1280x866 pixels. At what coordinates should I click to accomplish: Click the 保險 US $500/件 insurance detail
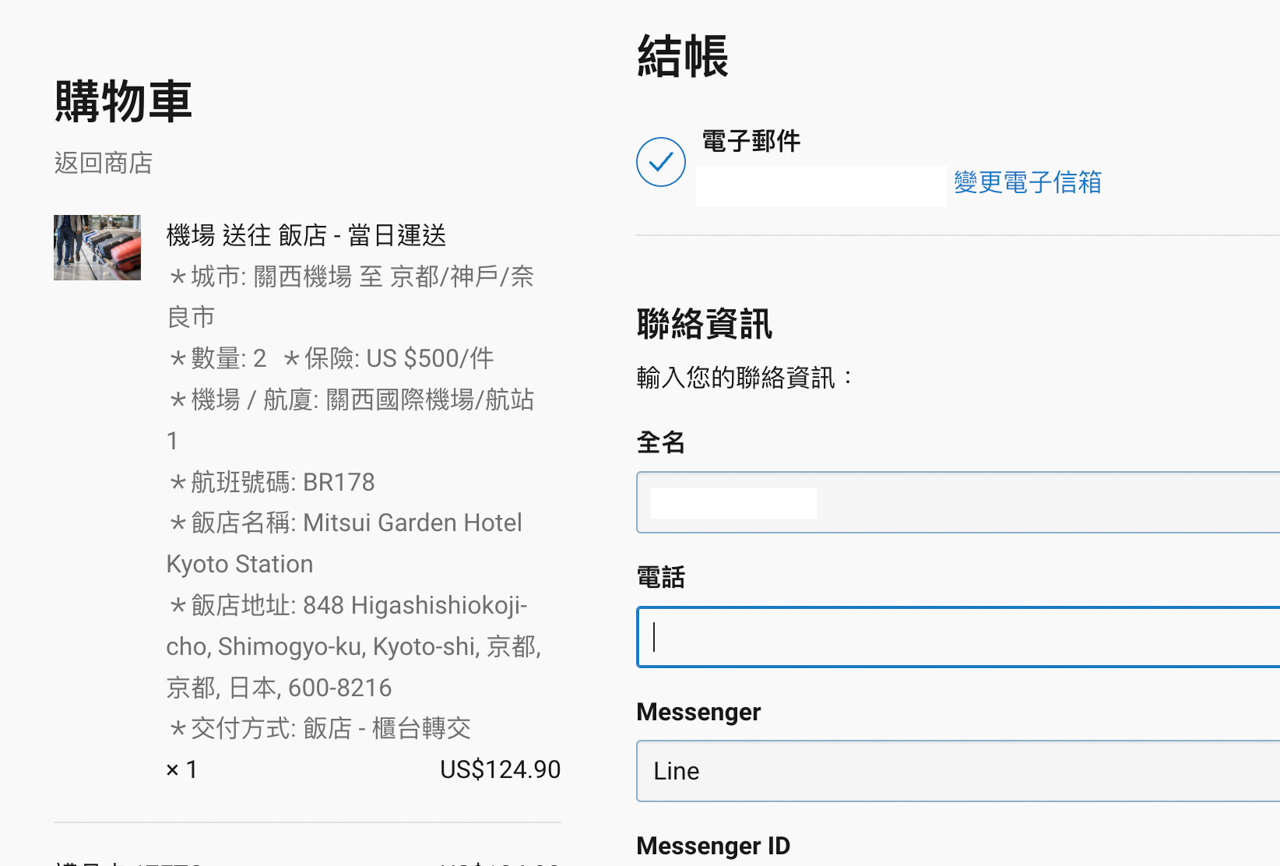[x=388, y=359]
